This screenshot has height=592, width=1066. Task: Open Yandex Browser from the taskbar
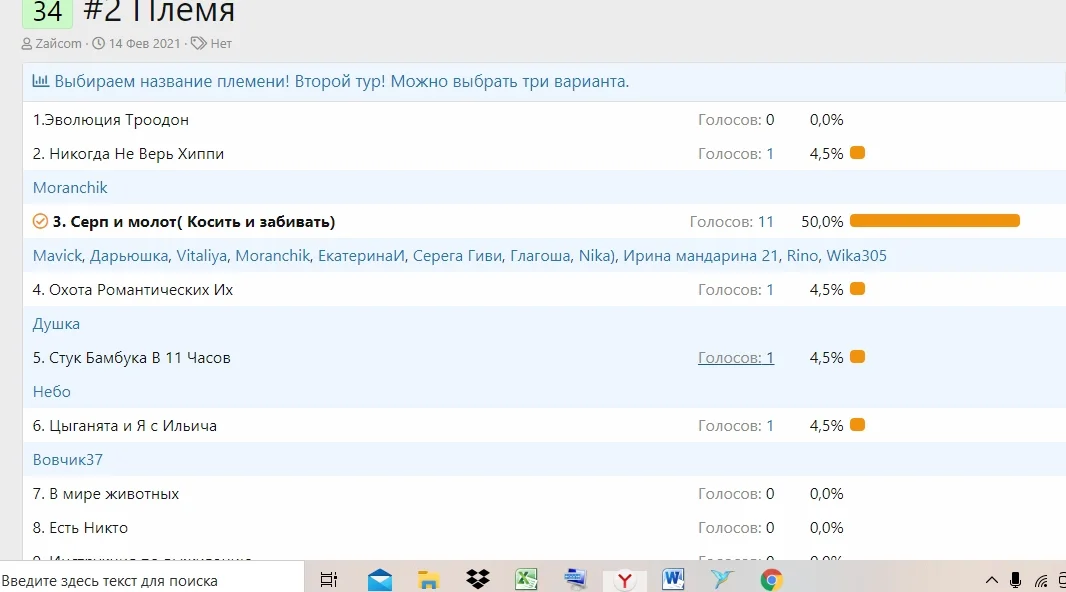[x=624, y=578]
